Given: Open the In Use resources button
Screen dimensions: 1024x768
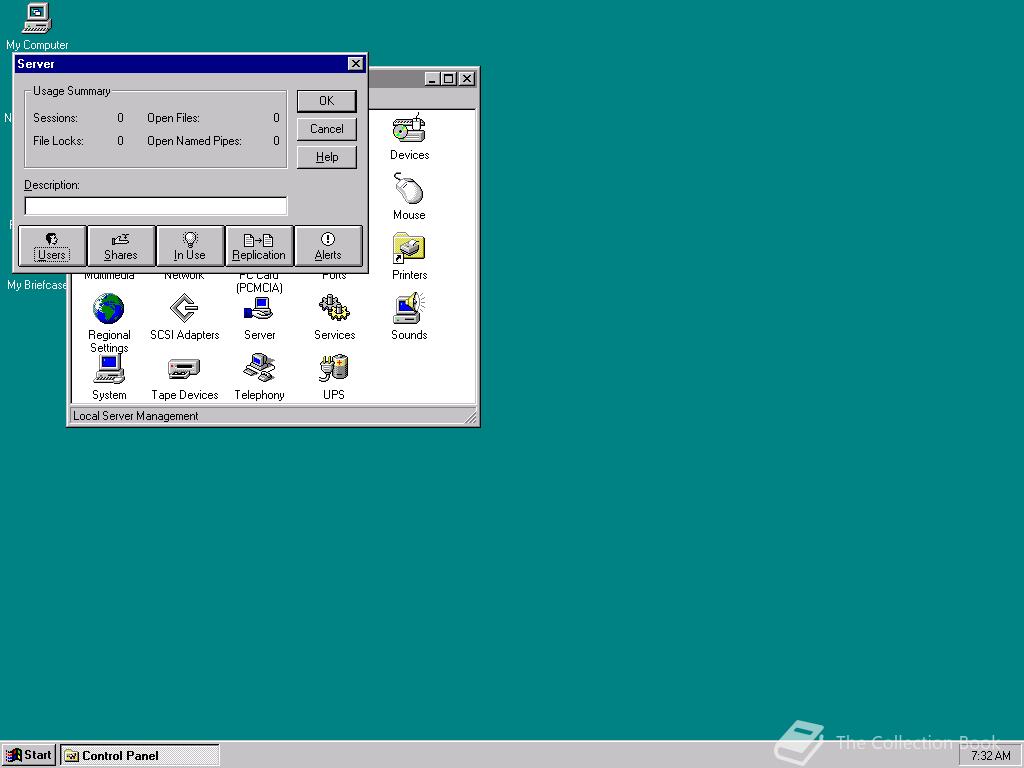Looking at the screenshot, I should [x=190, y=246].
